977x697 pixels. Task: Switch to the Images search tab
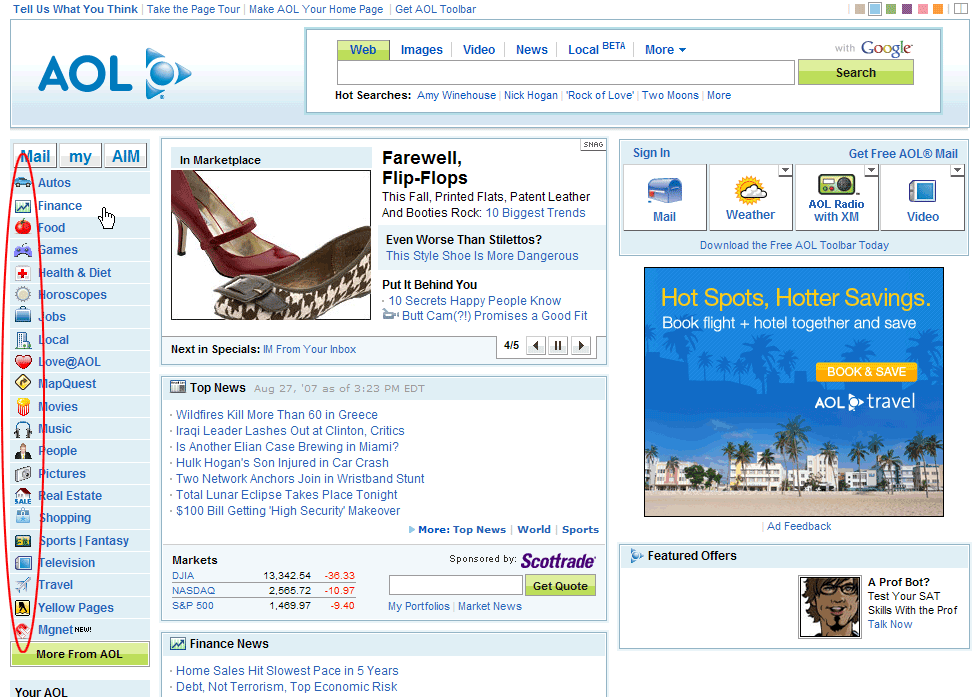tap(421, 50)
